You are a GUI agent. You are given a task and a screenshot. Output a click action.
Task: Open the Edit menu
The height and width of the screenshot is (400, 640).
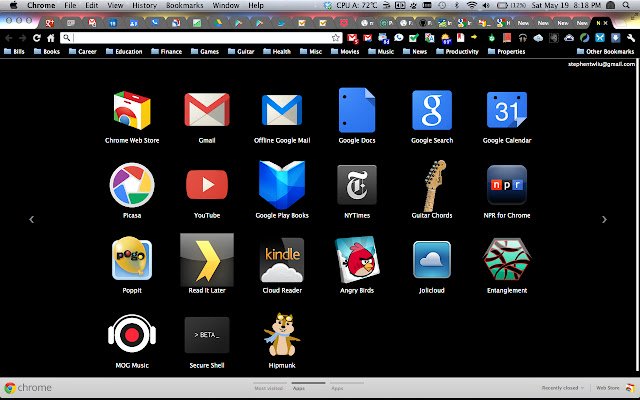click(x=91, y=5)
